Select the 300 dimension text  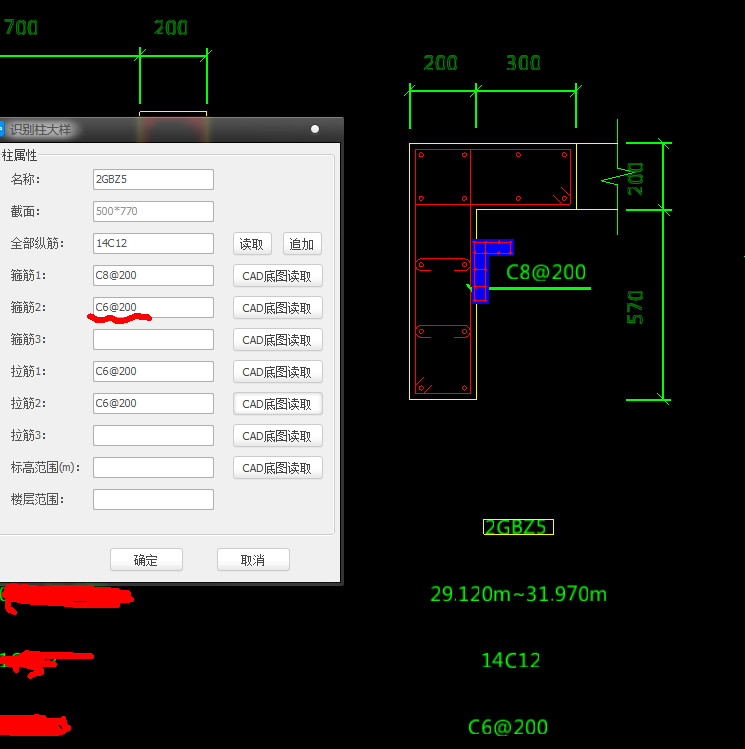click(523, 63)
